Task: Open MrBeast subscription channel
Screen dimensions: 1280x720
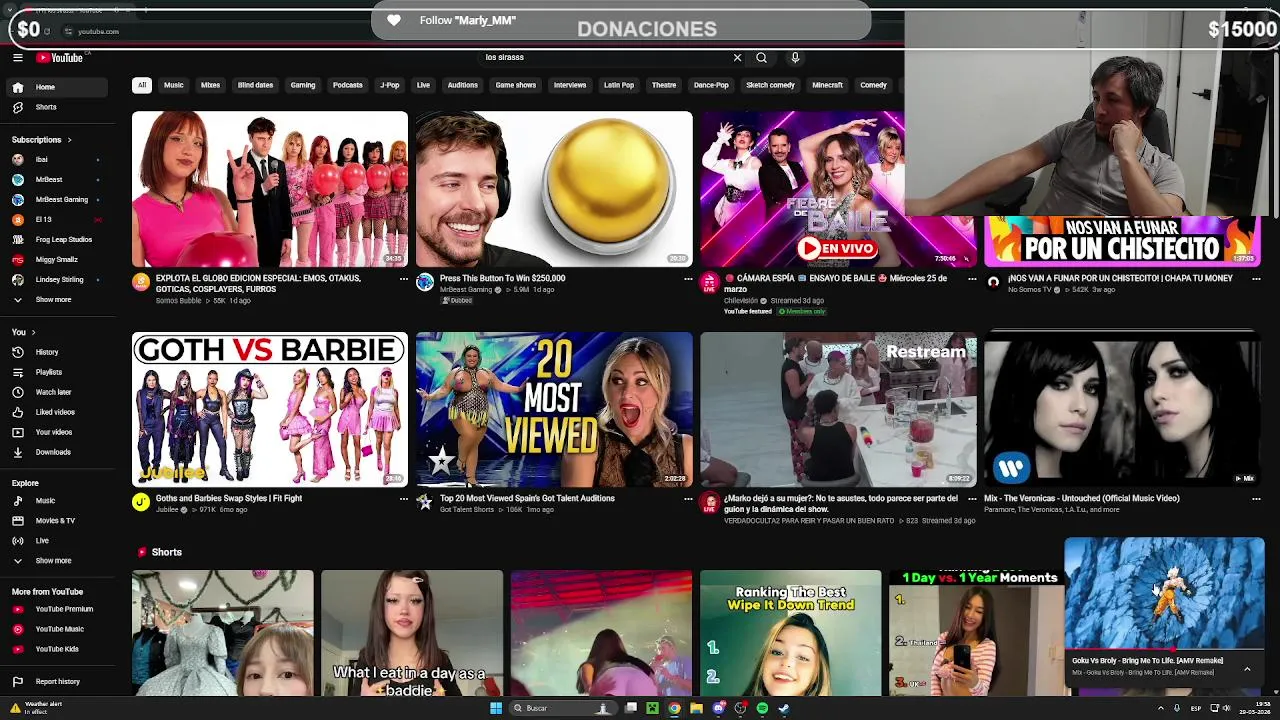Action: pyautogui.click(x=55, y=179)
